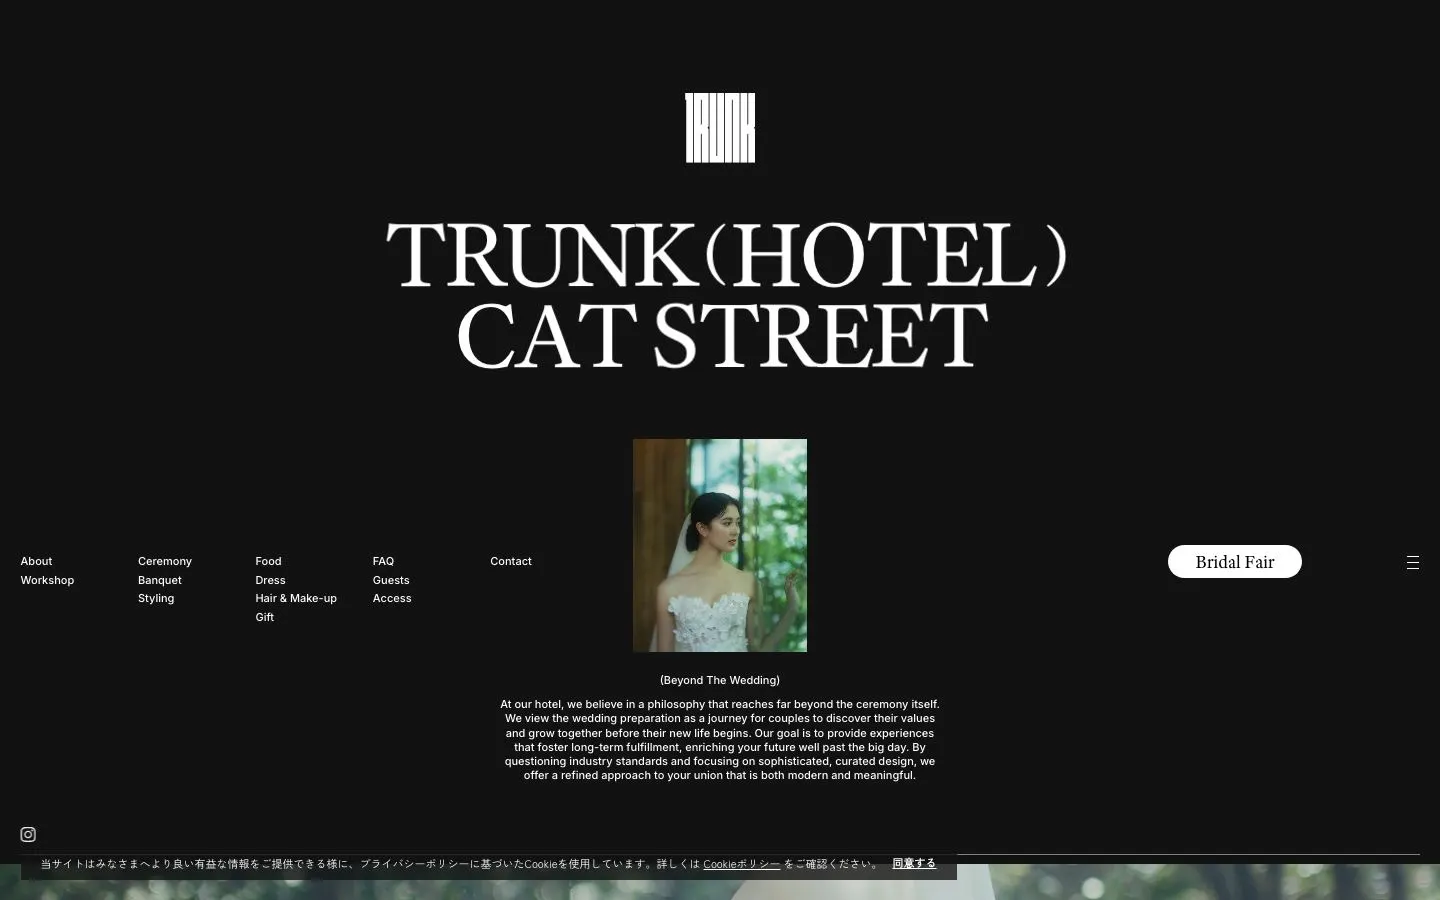This screenshot has width=1440, height=900.
Task: Open the Workshop menu link
Action: [x=47, y=580]
